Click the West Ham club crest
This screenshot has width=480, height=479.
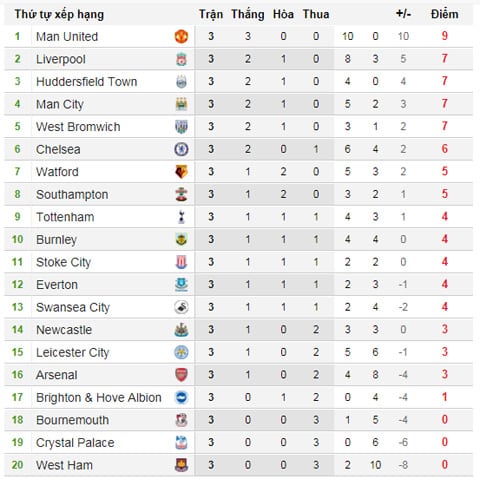pyautogui.click(x=181, y=465)
